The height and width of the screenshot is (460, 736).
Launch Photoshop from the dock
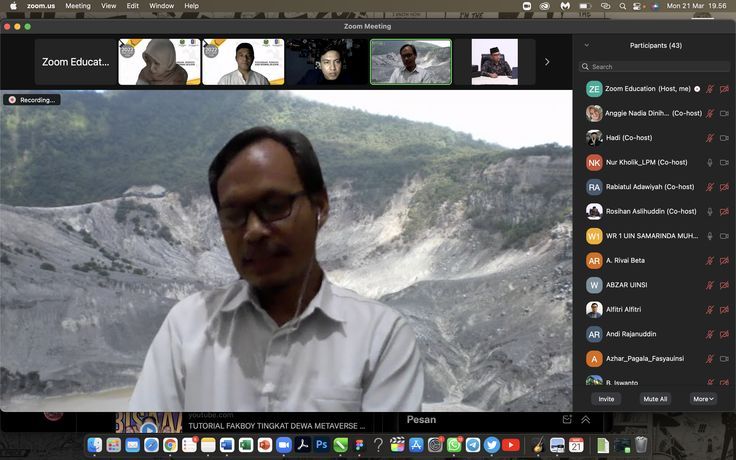(322, 445)
